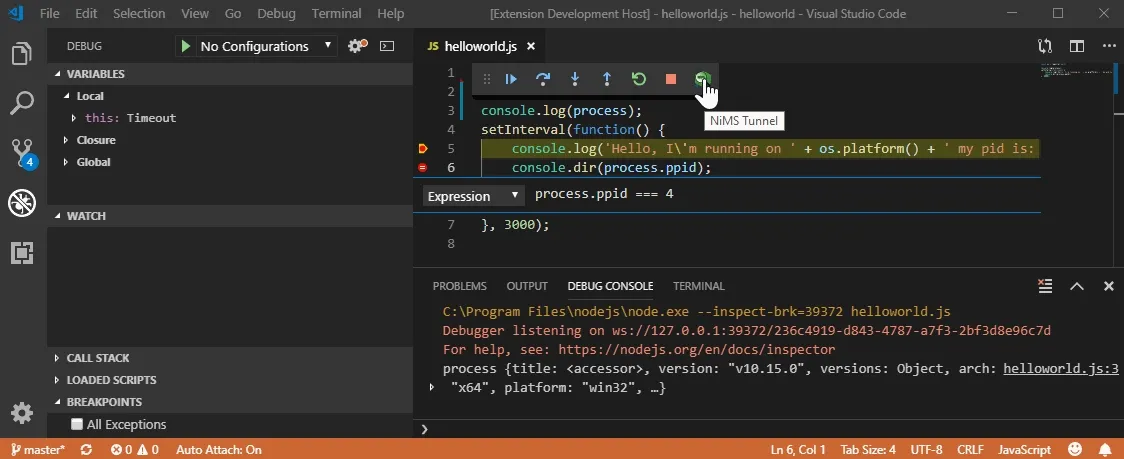Open the Debug view in activity bar

click(x=22, y=203)
